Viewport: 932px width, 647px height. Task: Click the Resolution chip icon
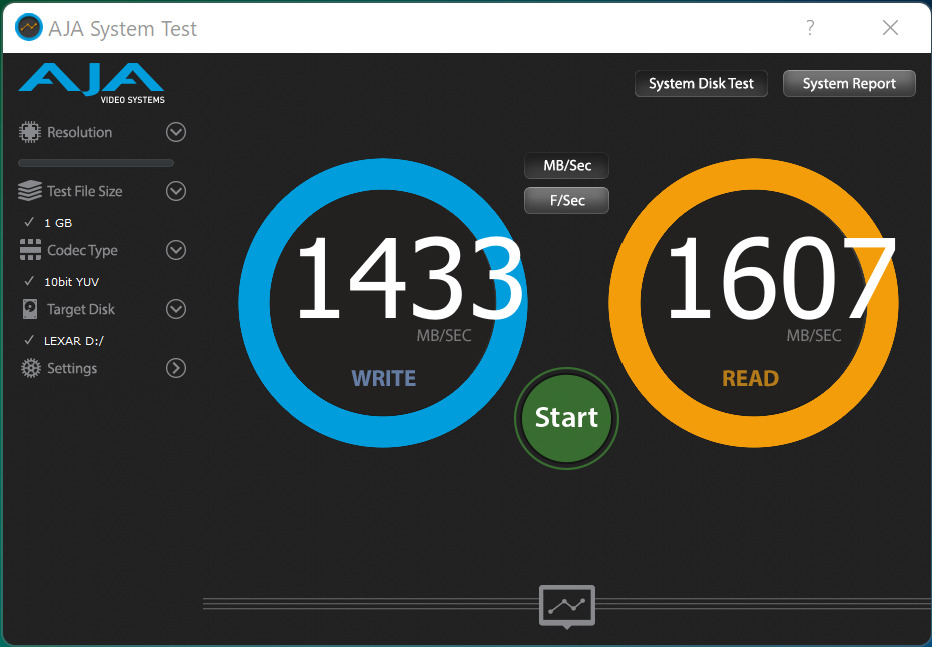click(30, 132)
